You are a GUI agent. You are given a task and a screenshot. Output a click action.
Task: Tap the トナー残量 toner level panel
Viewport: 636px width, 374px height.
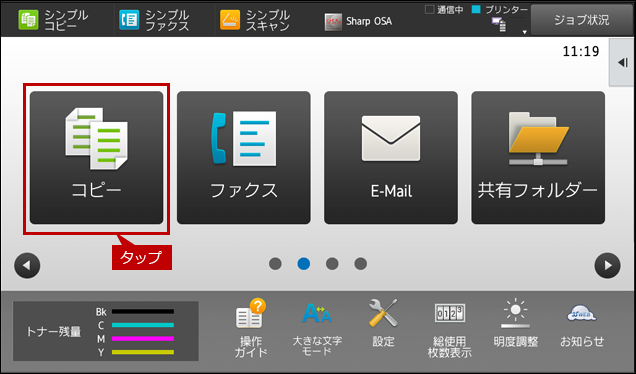106,331
